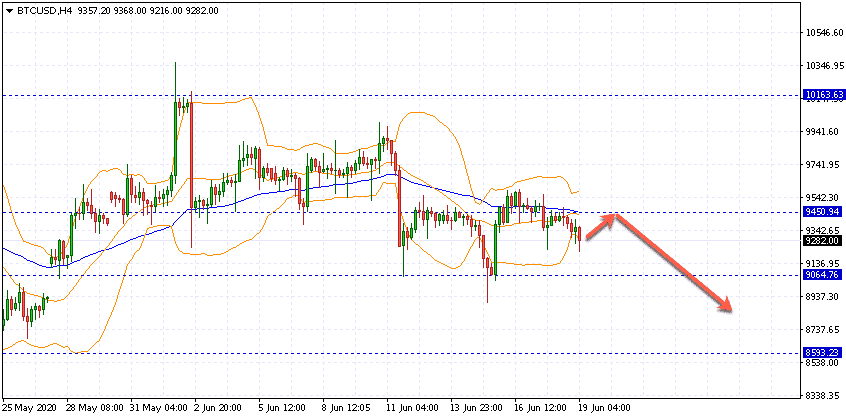Image resolution: width=846 pixels, height=419 pixels.
Task: Click the BTCUSD,H4 chart title text
Action: pos(45,11)
